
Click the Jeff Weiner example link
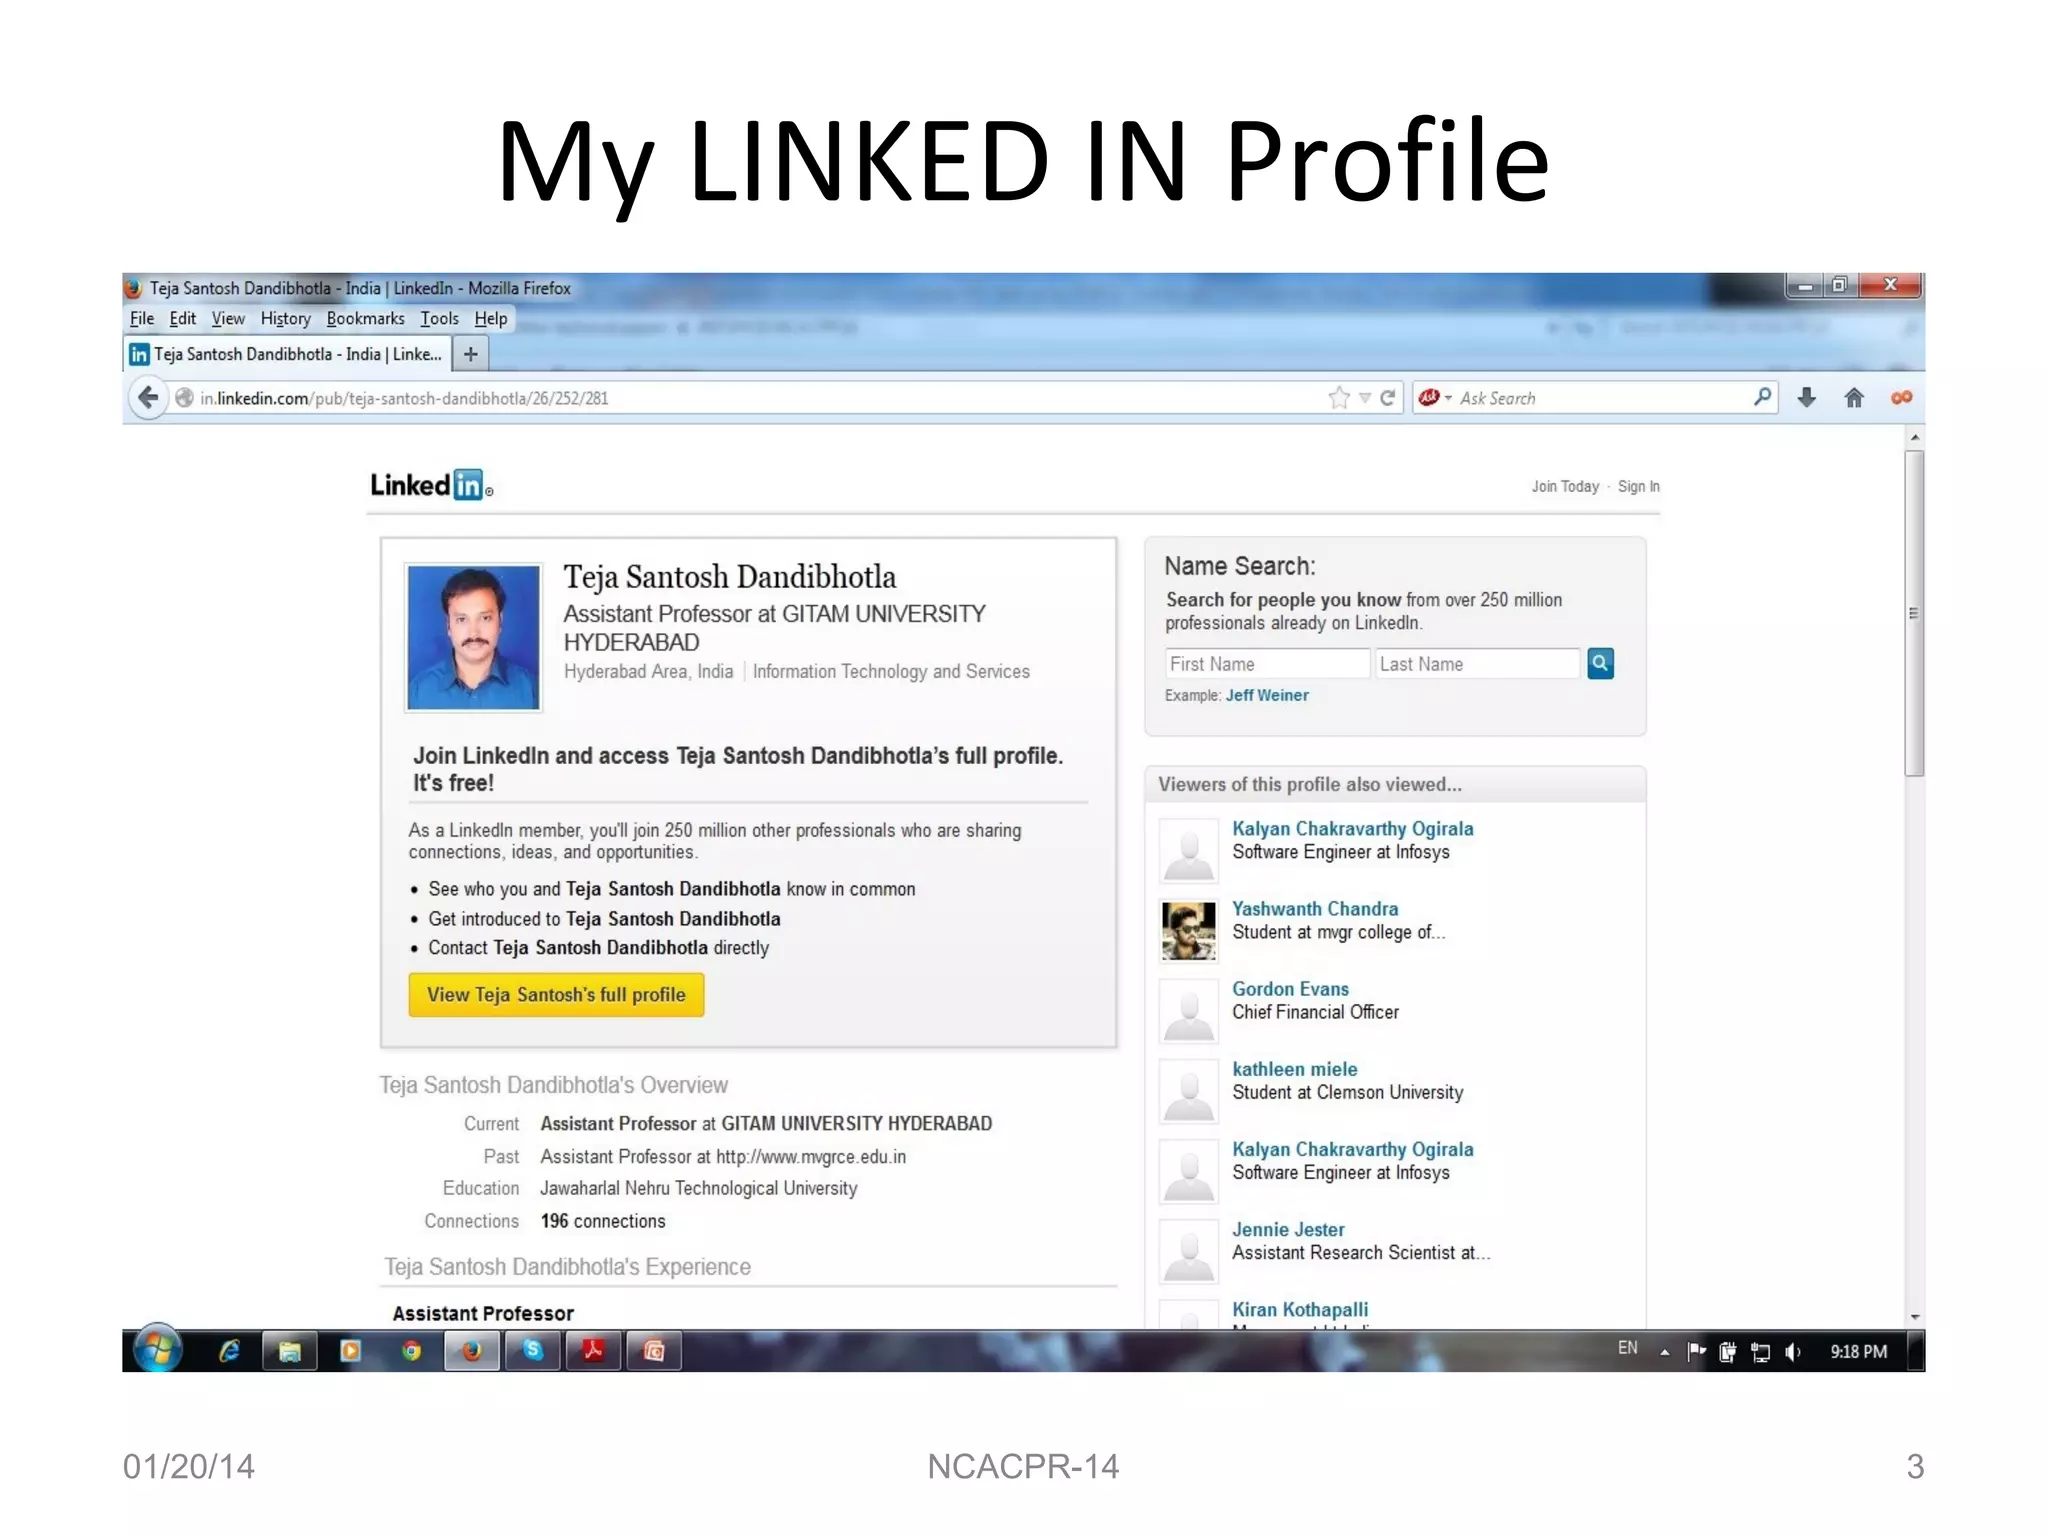click(x=1267, y=695)
